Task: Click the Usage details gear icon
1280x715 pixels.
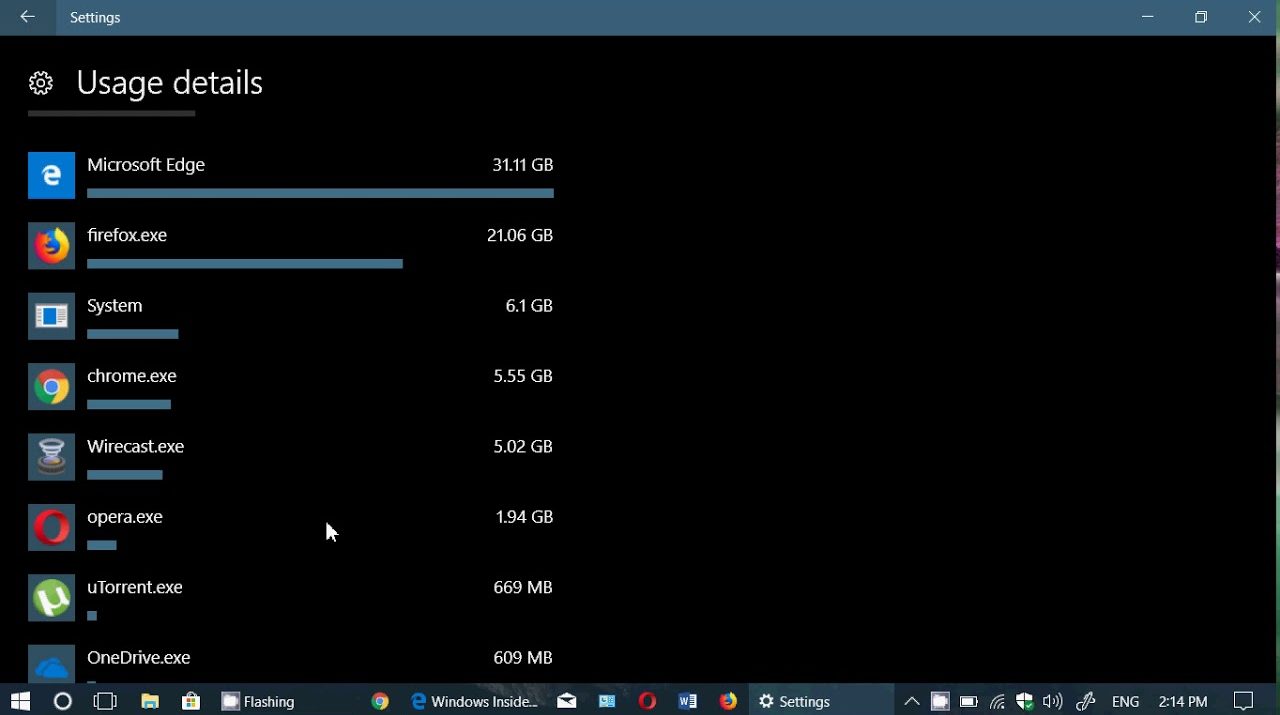Action: click(x=41, y=83)
